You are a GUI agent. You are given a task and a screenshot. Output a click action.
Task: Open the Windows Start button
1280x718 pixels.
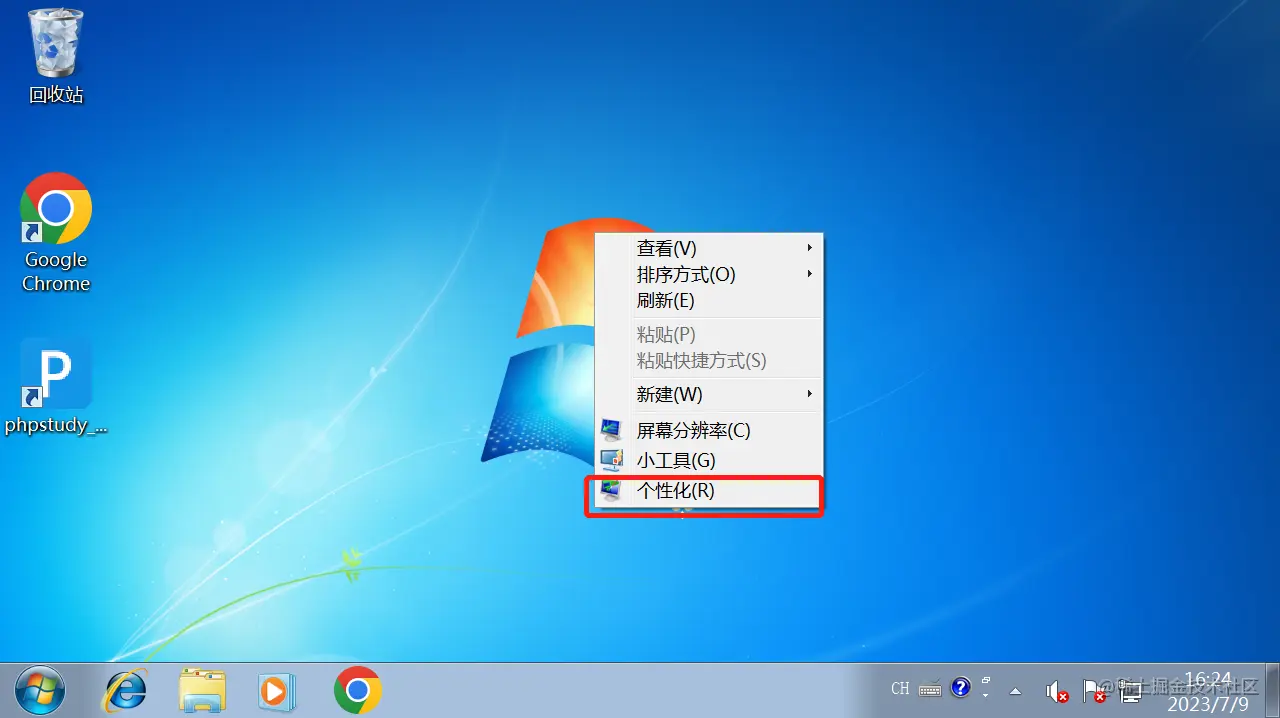pyautogui.click(x=39, y=690)
